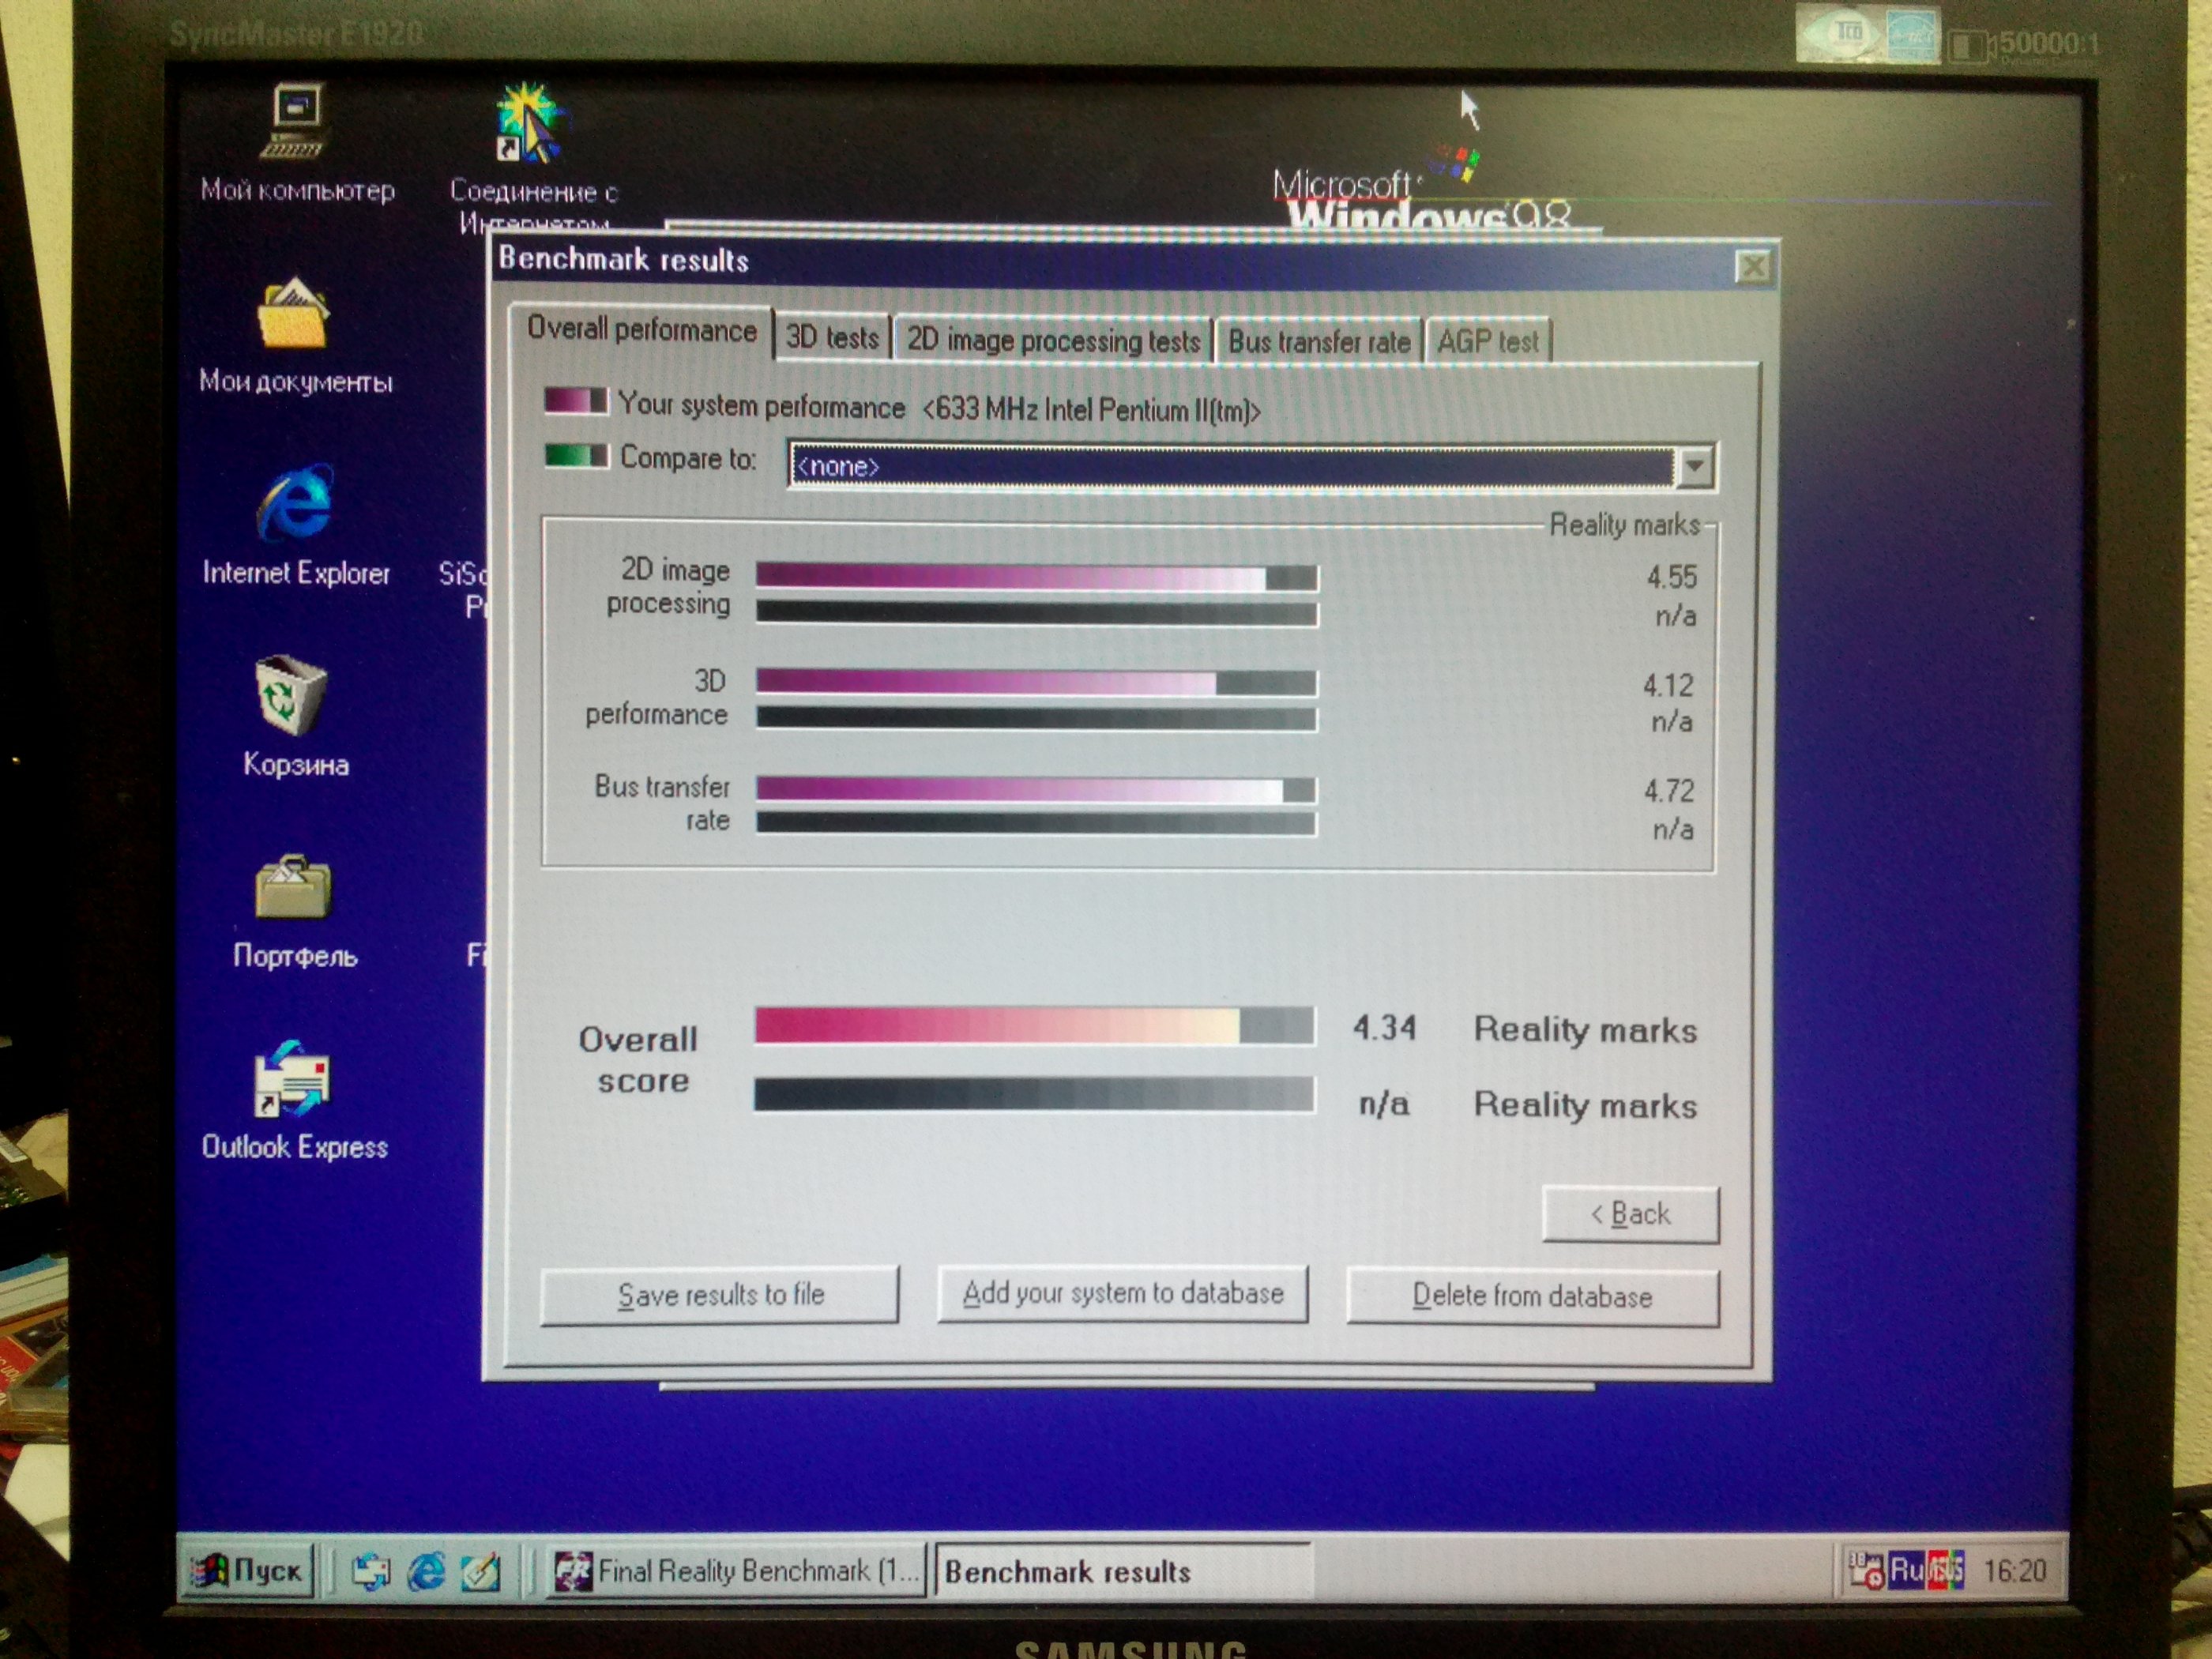Expand the Compare to dropdown arrow
Viewport: 2212px width, 1659px height.
[x=1696, y=467]
